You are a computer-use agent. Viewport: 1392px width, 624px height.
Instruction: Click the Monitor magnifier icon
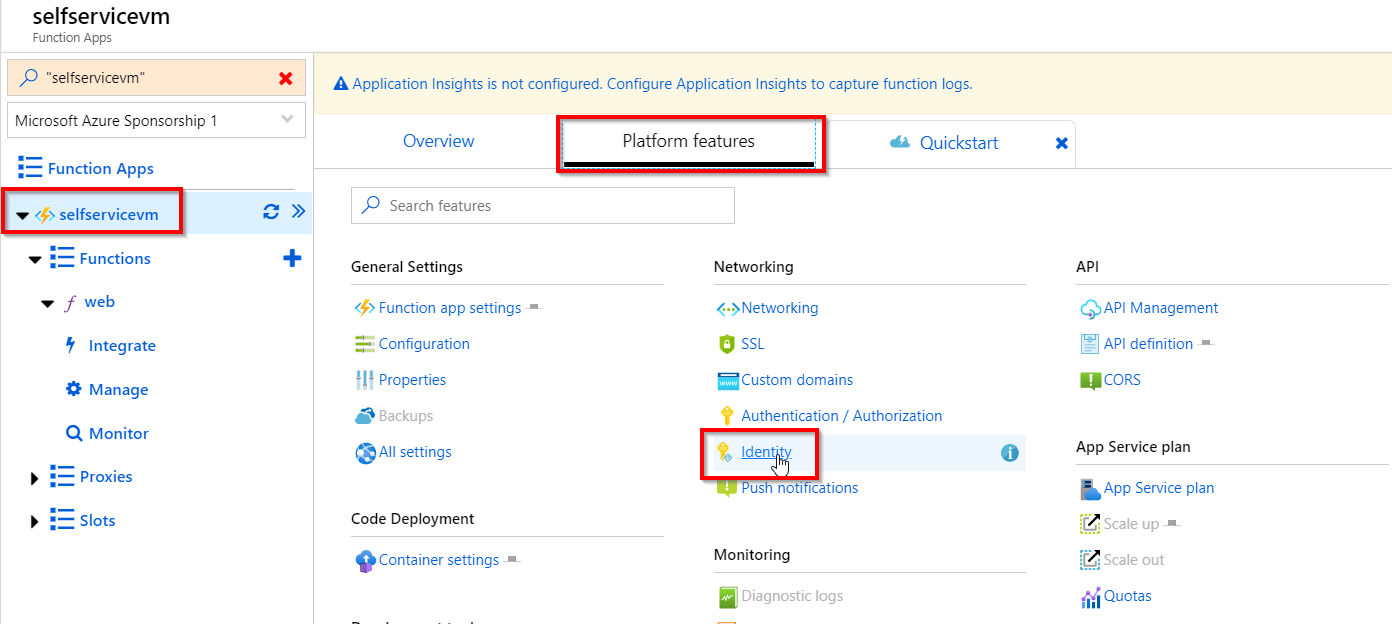74,434
